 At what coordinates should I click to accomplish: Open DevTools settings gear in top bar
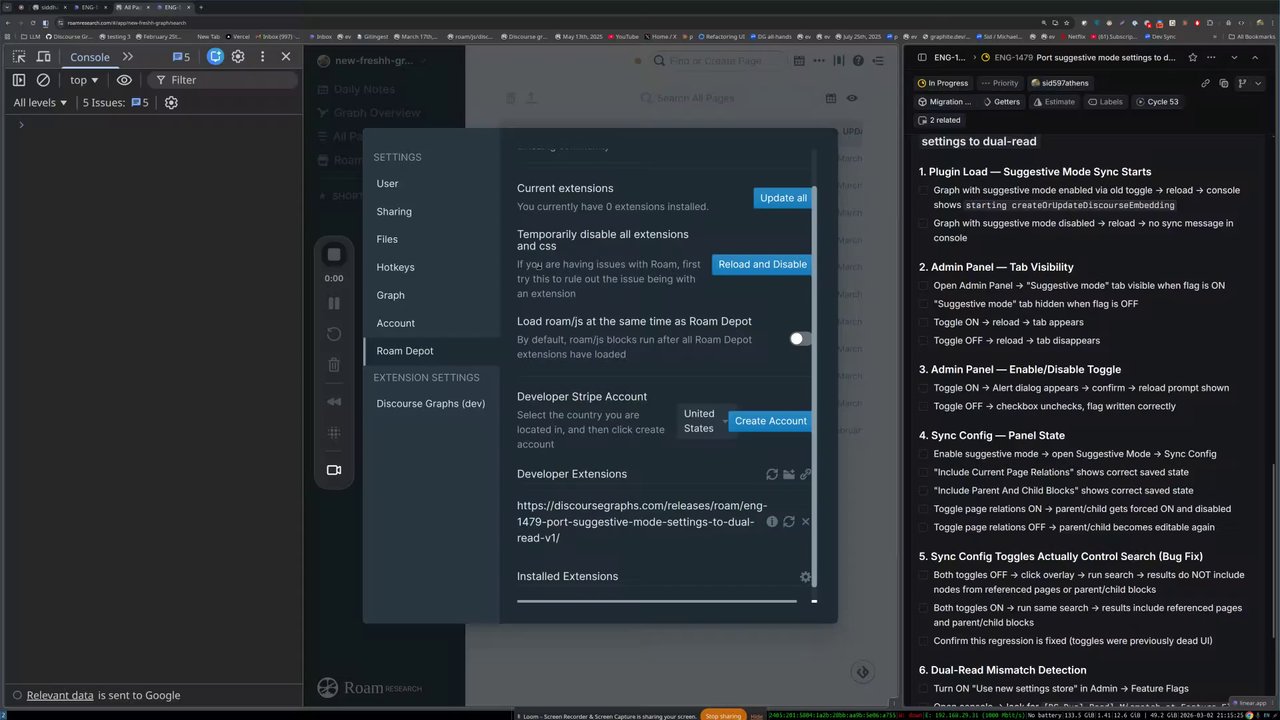[x=238, y=57]
